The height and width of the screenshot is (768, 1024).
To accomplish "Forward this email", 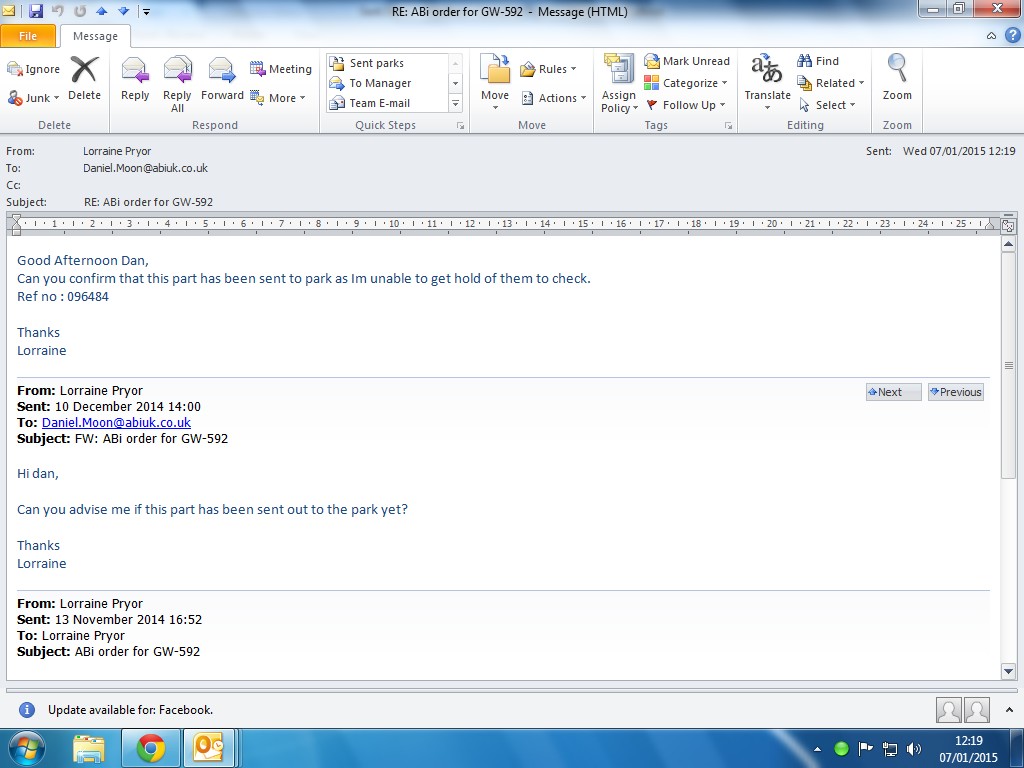I will pyautogui.click(x=222, y=79).
